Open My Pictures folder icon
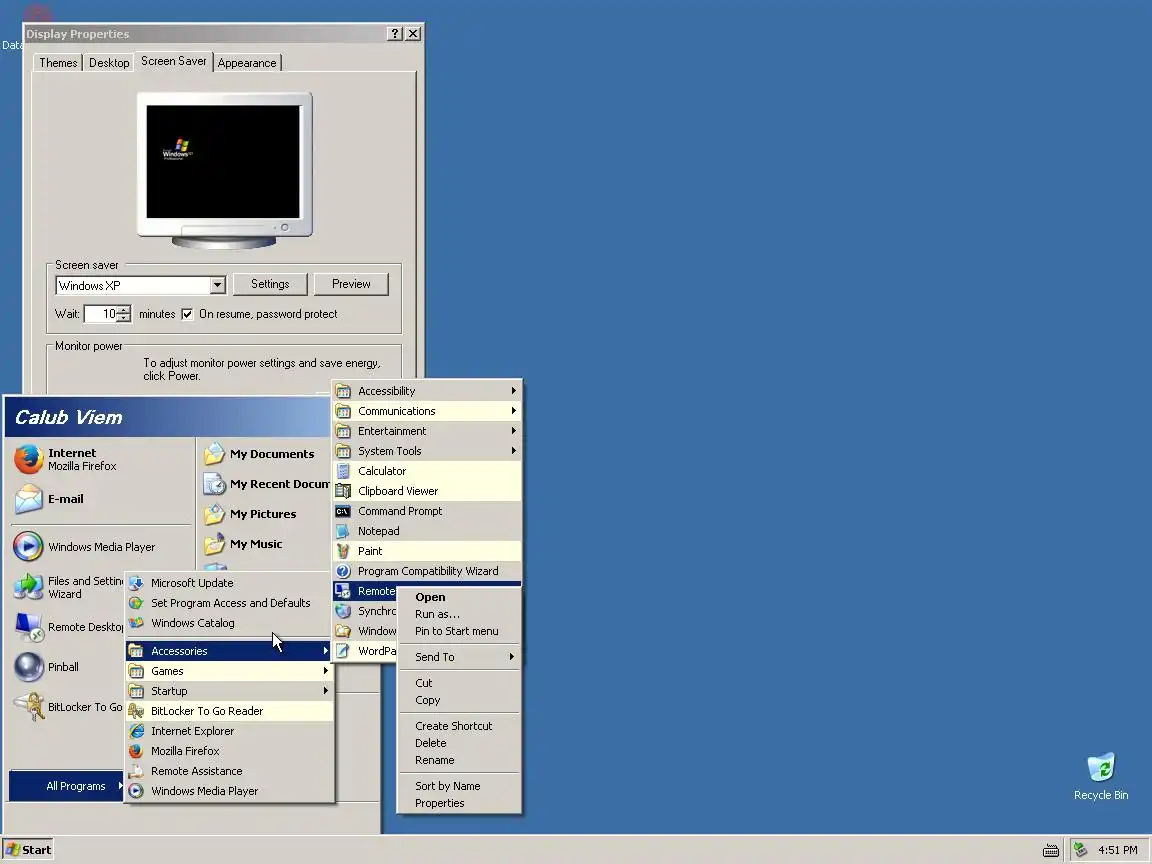Screen dimensions: 1152x864 coord(215,514)
